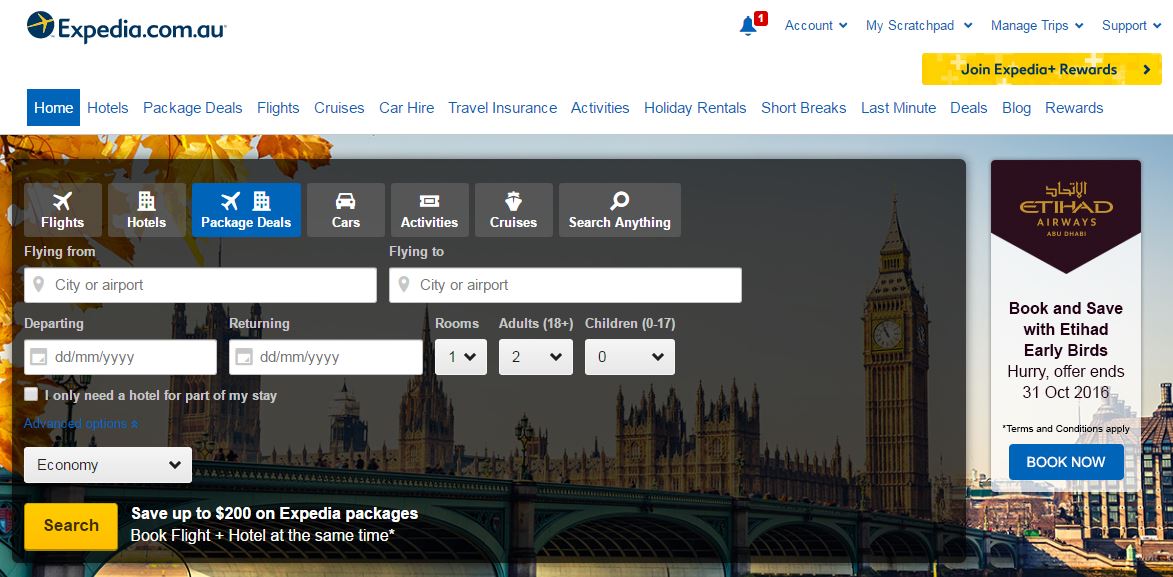Select the Hotels building icon tab
The height and width of the screenshot is (577, 1173).
[x=147, y=210]
